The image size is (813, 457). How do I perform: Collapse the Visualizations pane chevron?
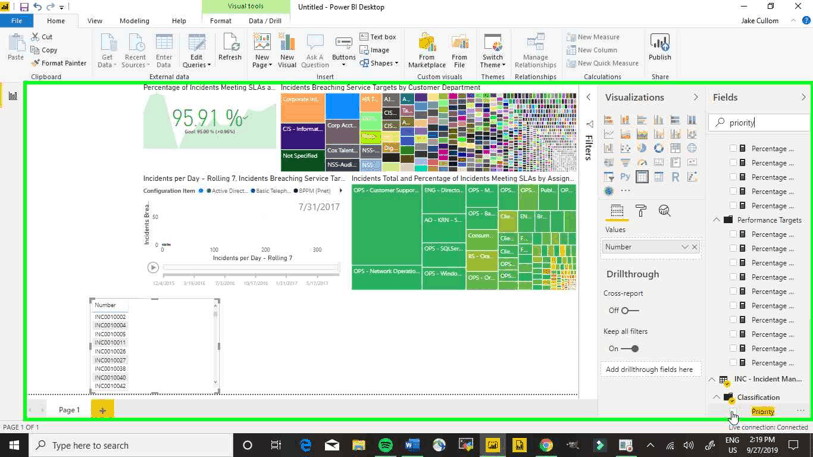[x=696, y=98]
